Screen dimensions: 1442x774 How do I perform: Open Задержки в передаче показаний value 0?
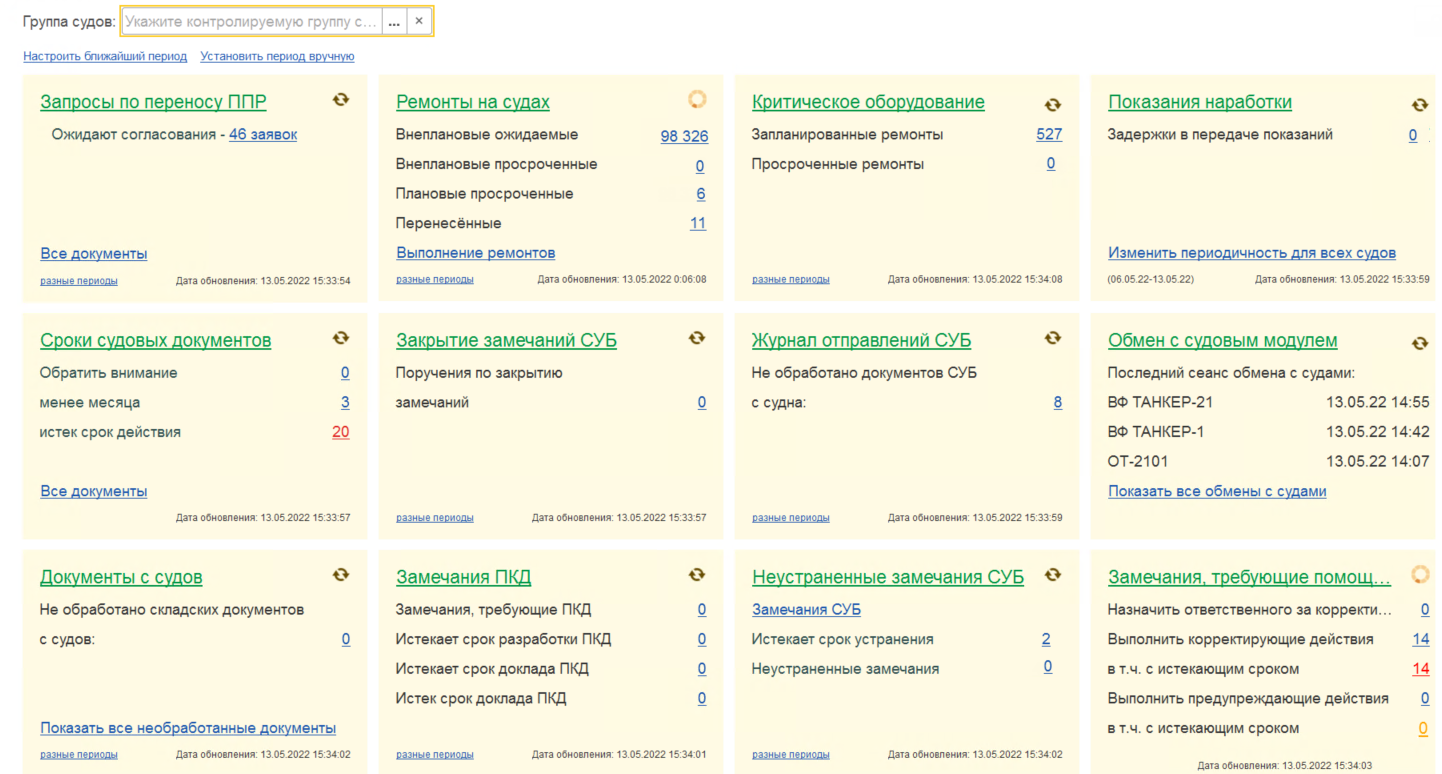1413,136
